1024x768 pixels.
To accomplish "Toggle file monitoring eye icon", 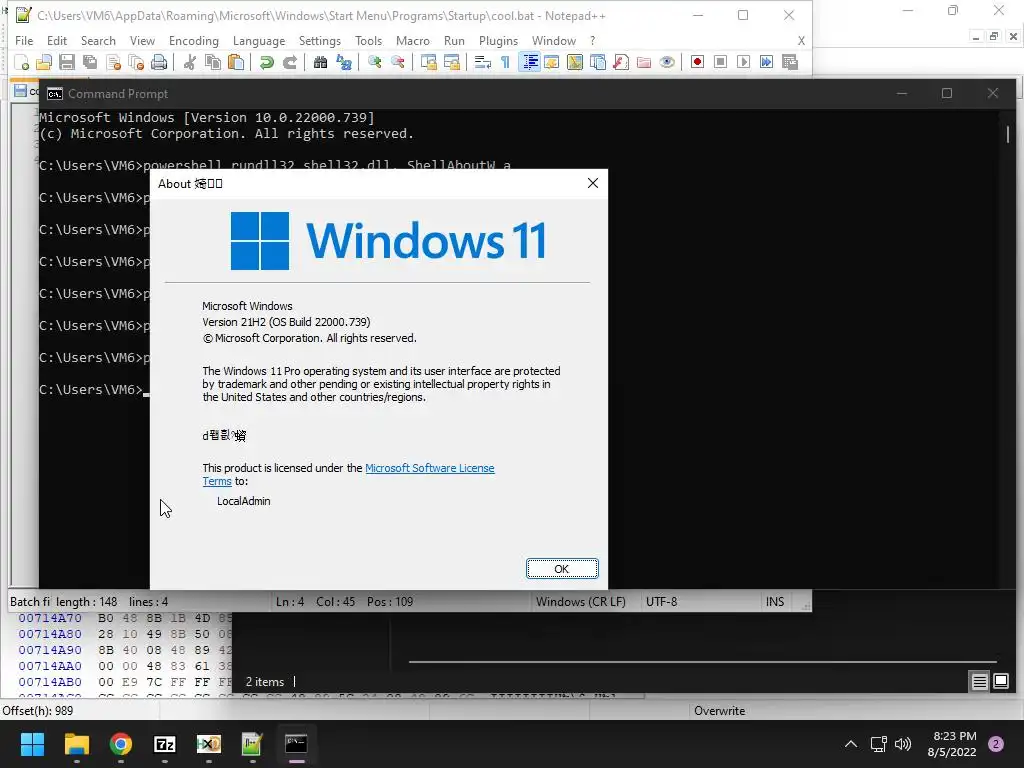I will [667, 62].
